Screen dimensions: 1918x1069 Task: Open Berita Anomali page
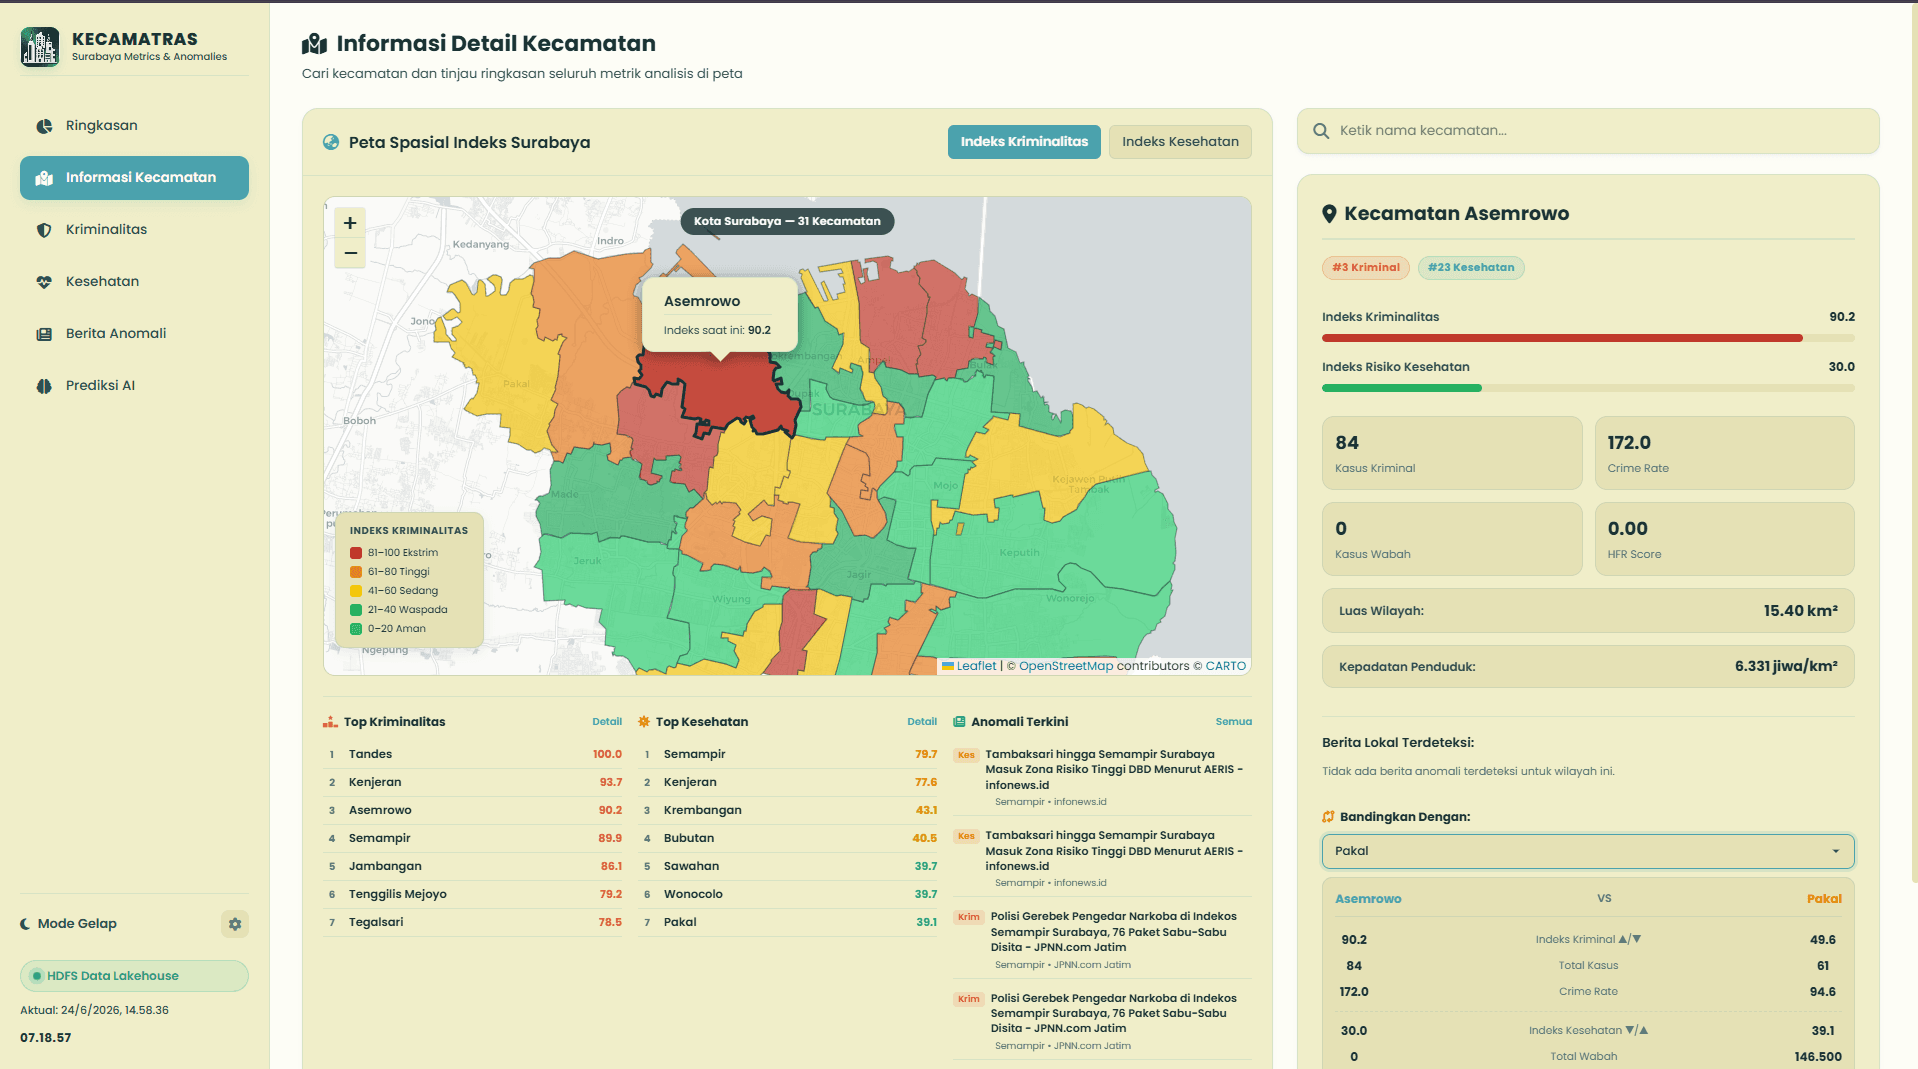pos(134,334)
